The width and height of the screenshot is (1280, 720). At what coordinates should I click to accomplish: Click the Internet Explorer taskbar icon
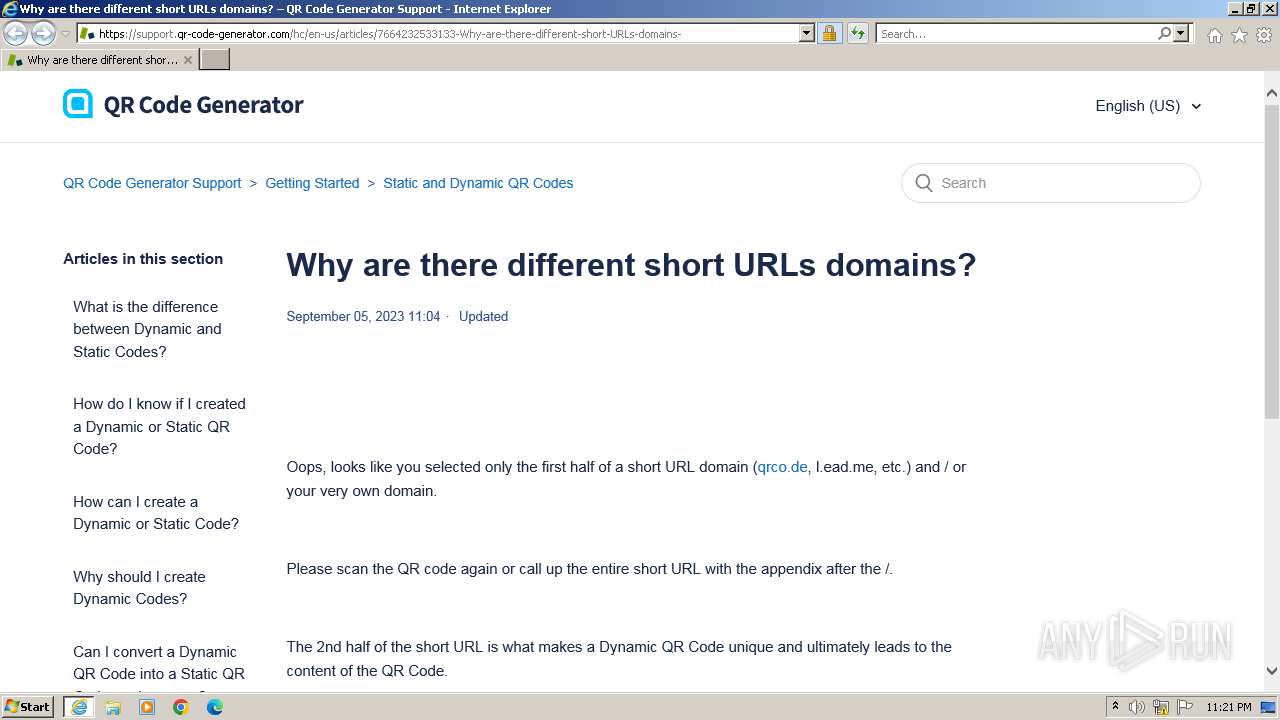pos(79,707)
